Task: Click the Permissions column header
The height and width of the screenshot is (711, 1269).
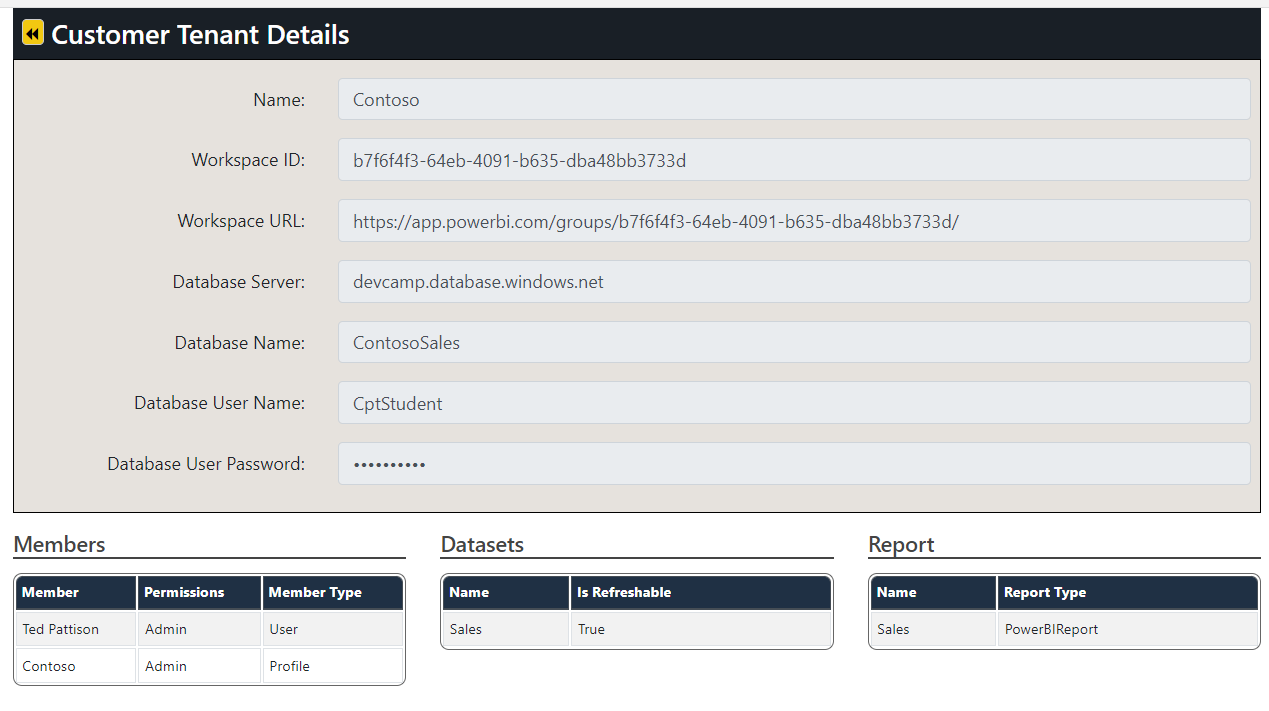Action: tap(199, 592)
